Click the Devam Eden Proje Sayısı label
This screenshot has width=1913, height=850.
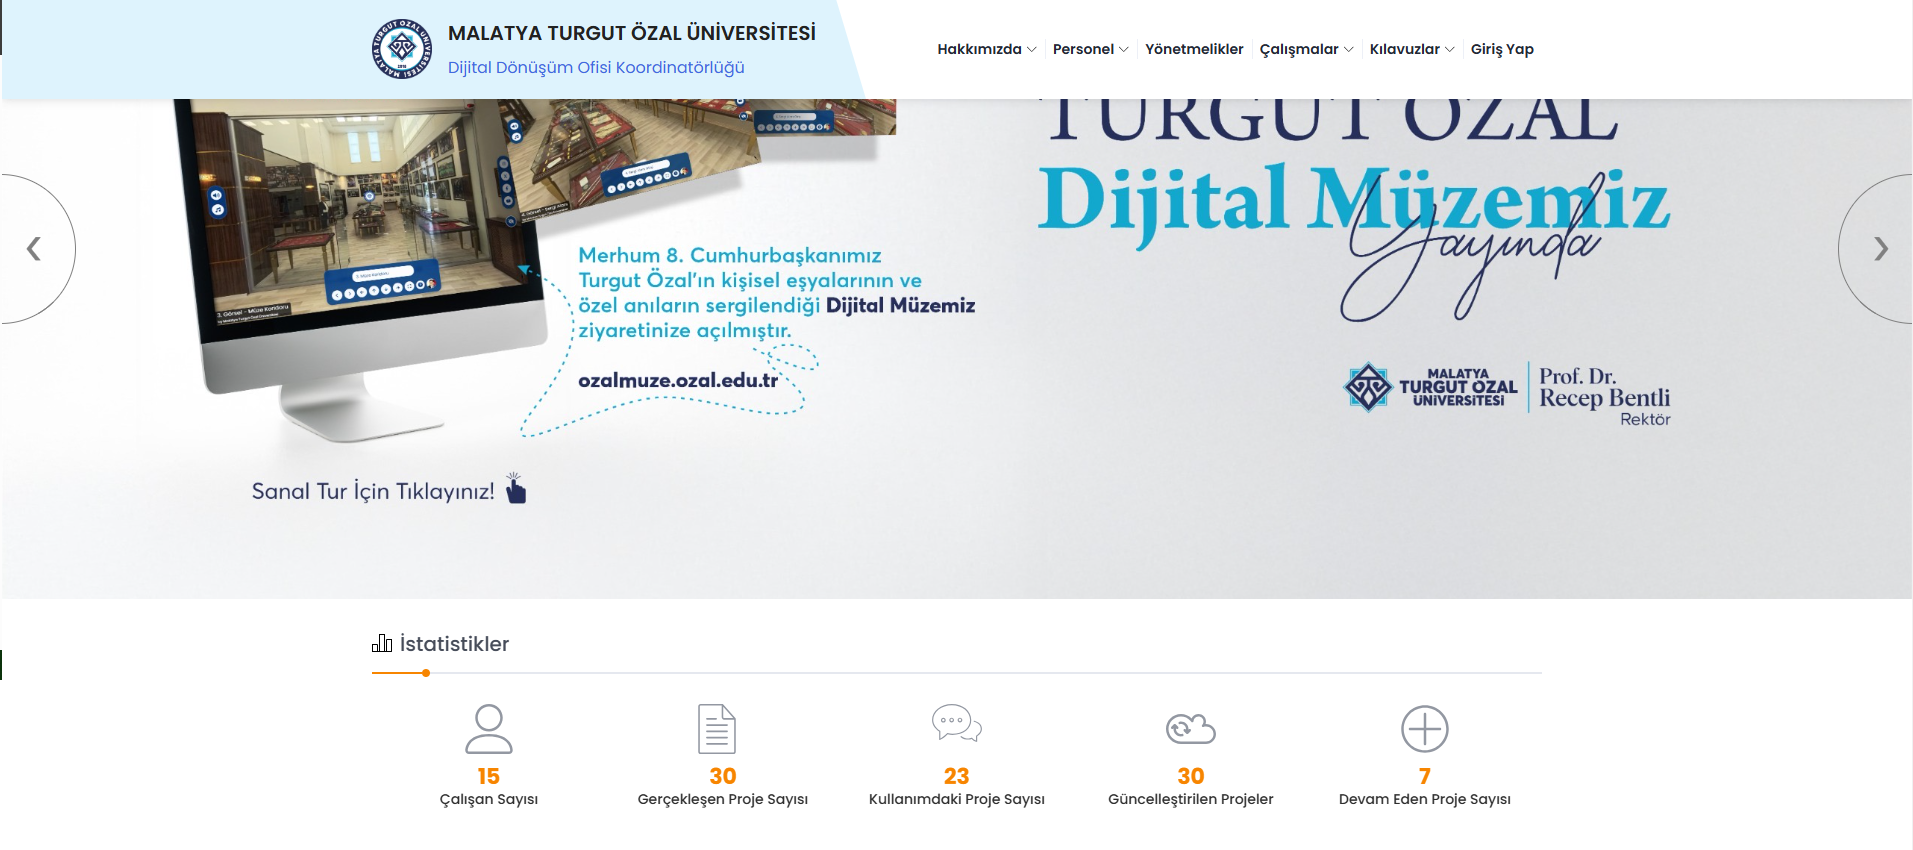point(1425,799)
